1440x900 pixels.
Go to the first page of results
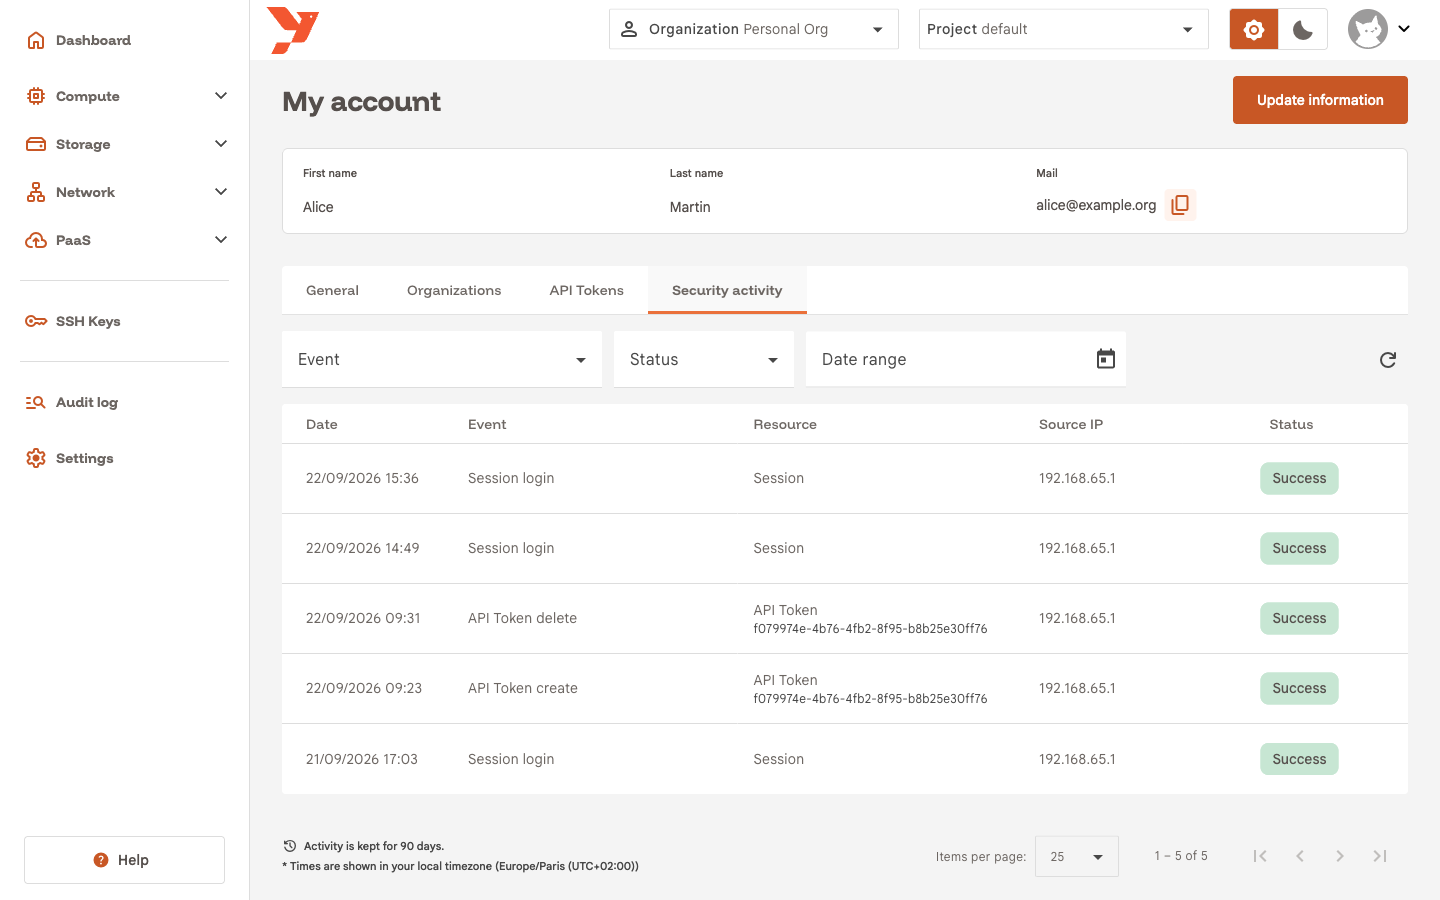1260,856
